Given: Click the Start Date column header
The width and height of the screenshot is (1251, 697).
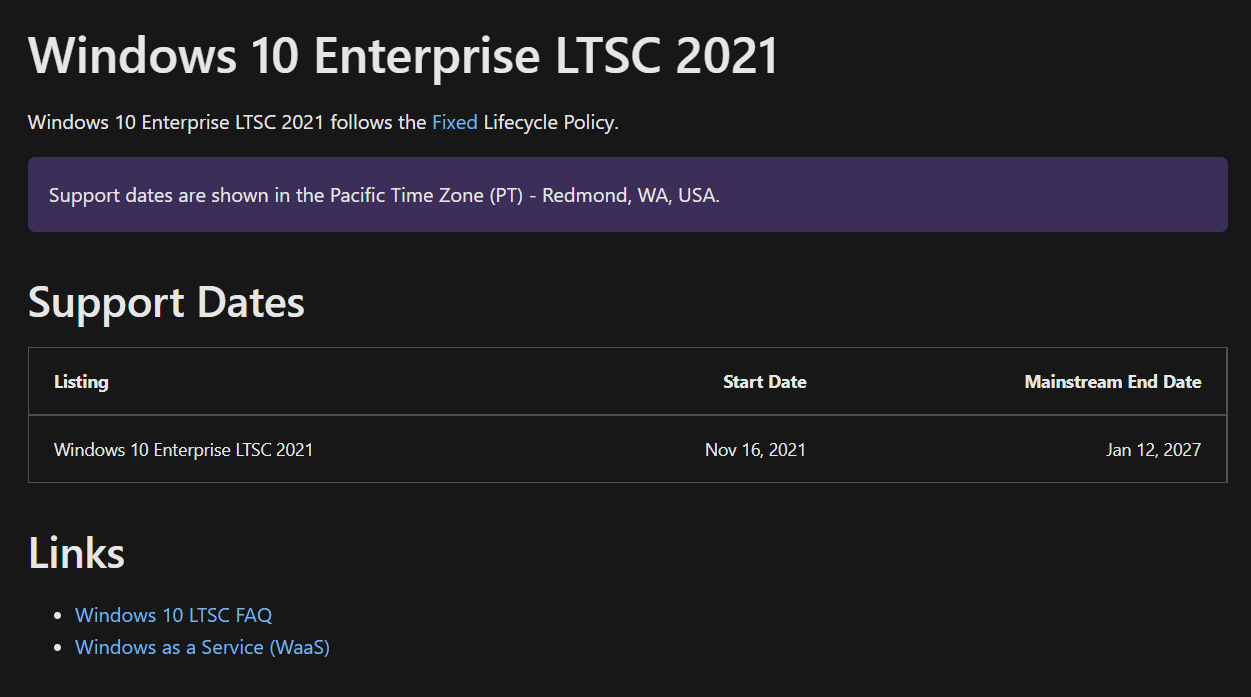Looking at the screenshot, I should point(764,382).
